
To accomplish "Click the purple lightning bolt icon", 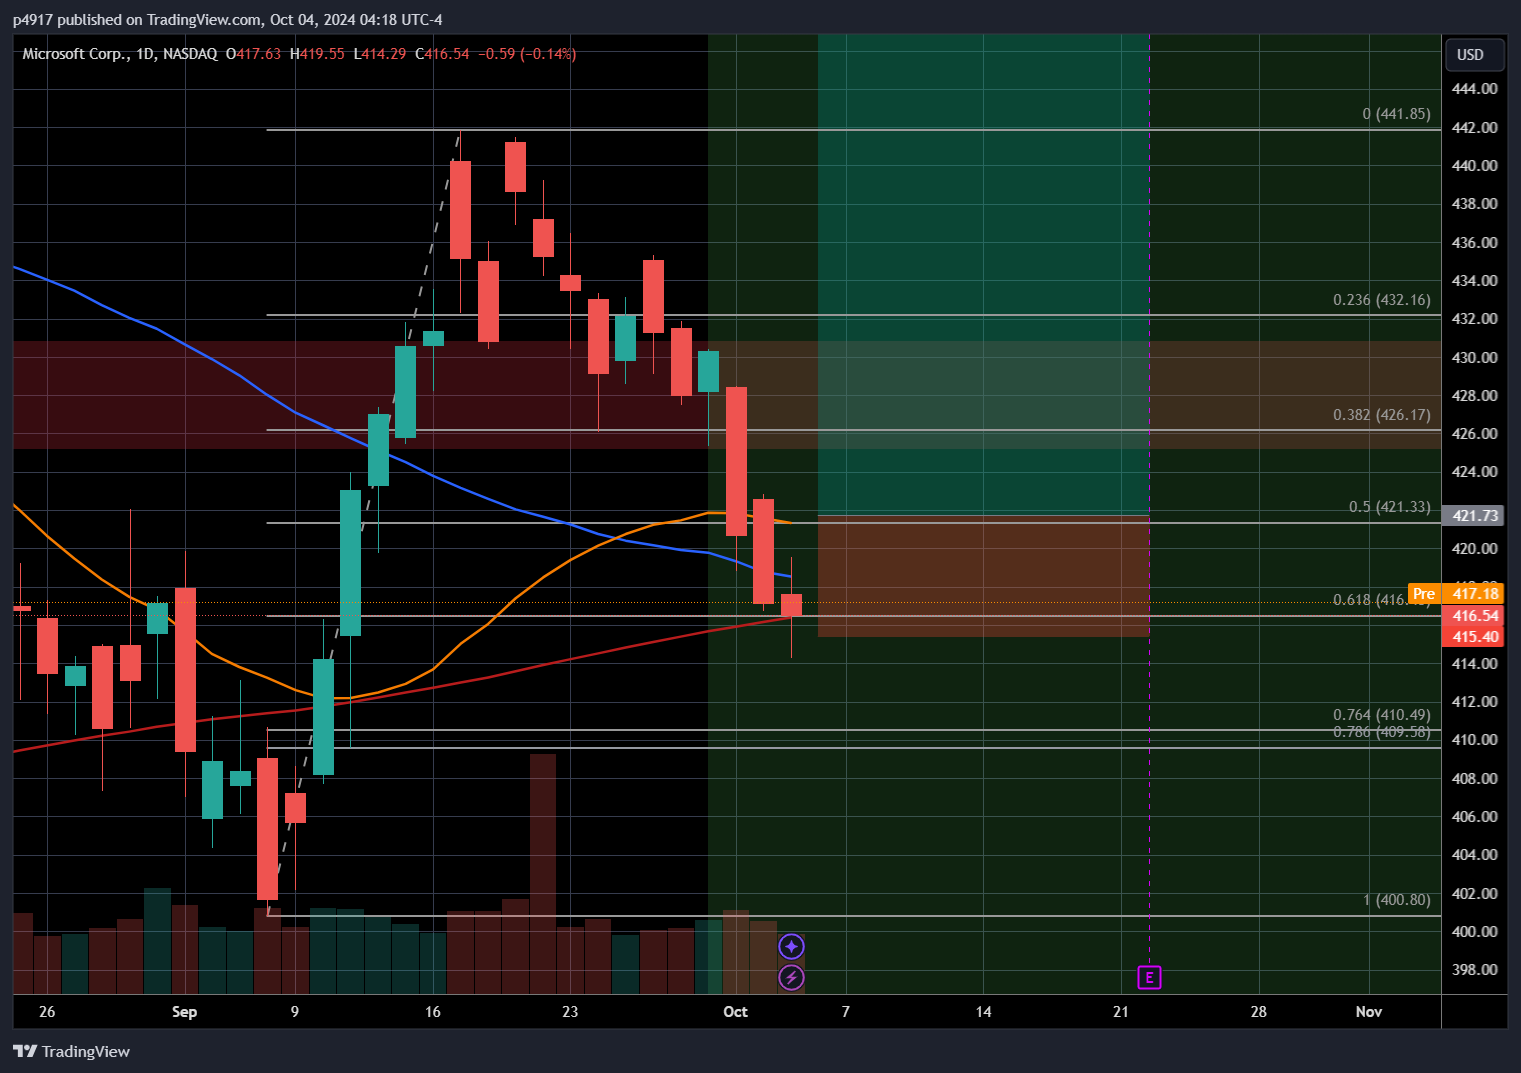I will [791, 977].
